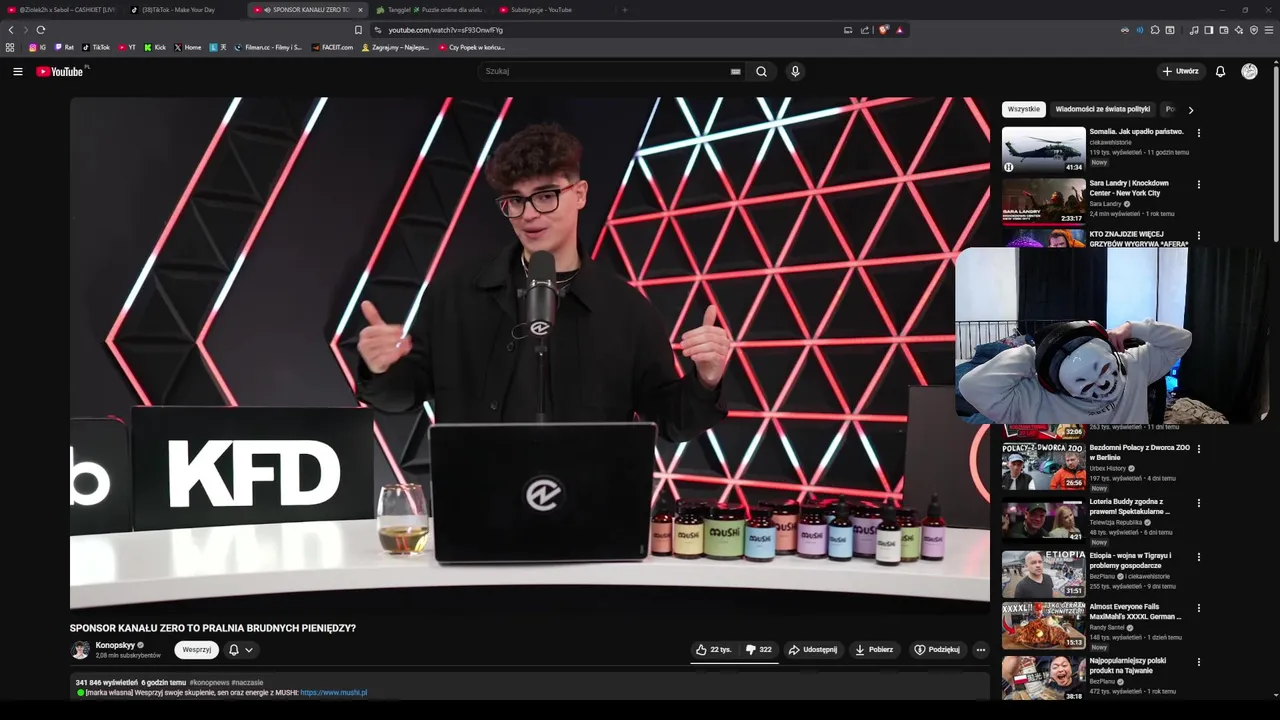Open the Sara Landry Knockdown Center thumbnail
The image size is (1280, 720).
coord(1043,201)
